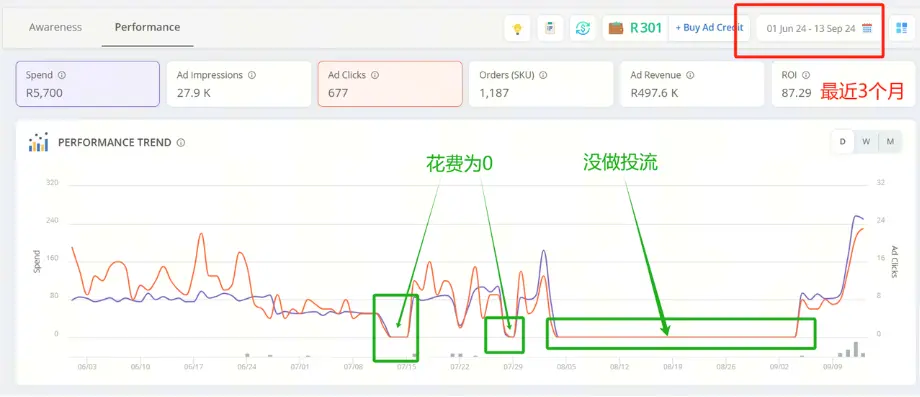Click the Ad Clicks y-axis title
Screen dimensions: 920x397
894,262
